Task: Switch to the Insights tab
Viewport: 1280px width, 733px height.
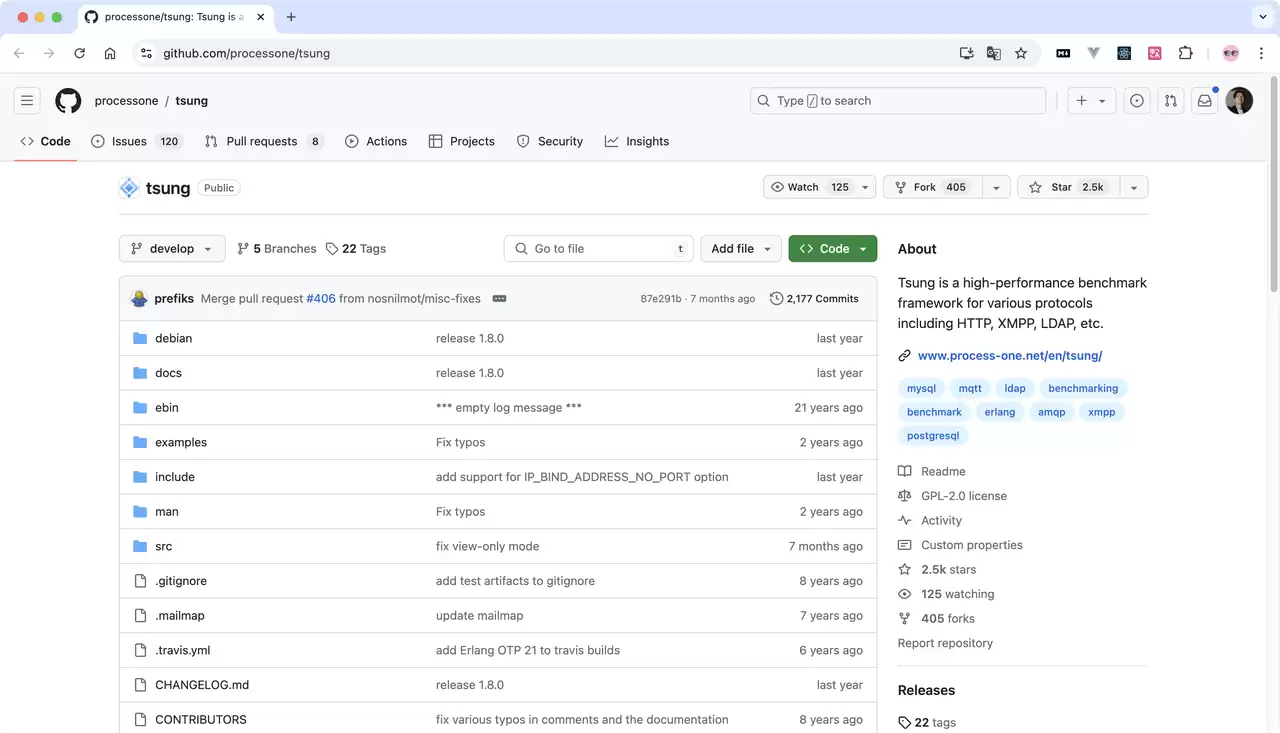Action: click(x=637, y=141)
